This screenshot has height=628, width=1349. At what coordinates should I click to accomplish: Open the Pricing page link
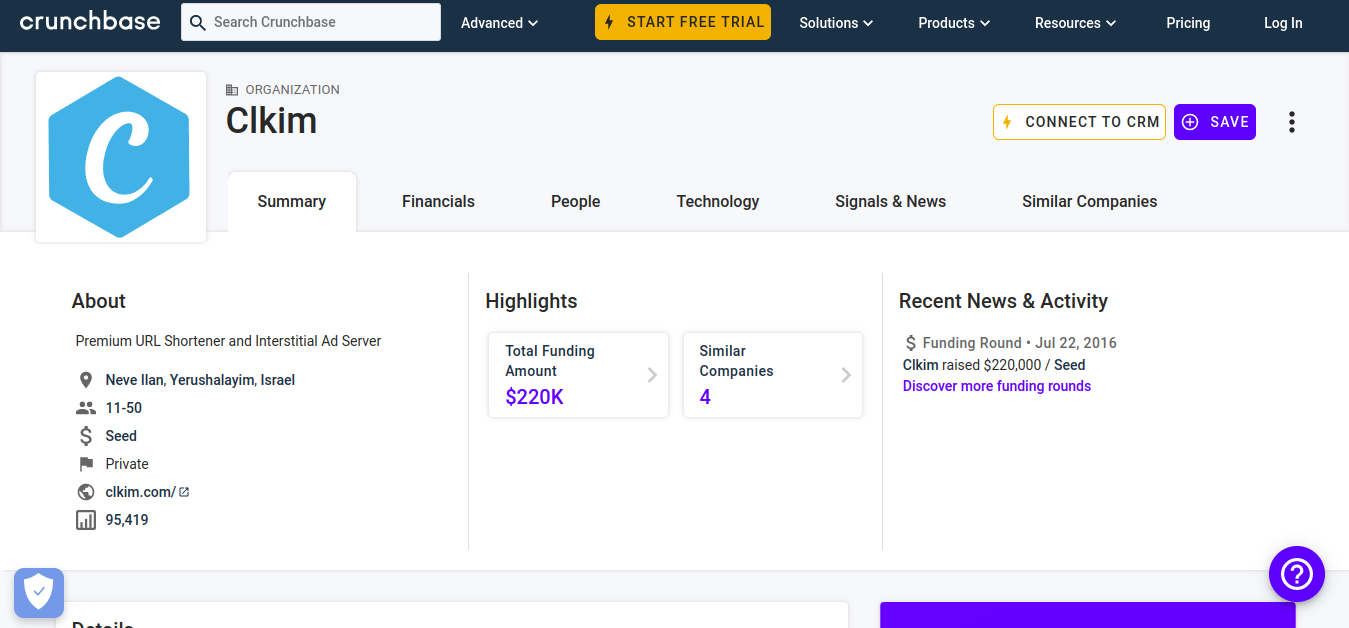coord(1188,23)
